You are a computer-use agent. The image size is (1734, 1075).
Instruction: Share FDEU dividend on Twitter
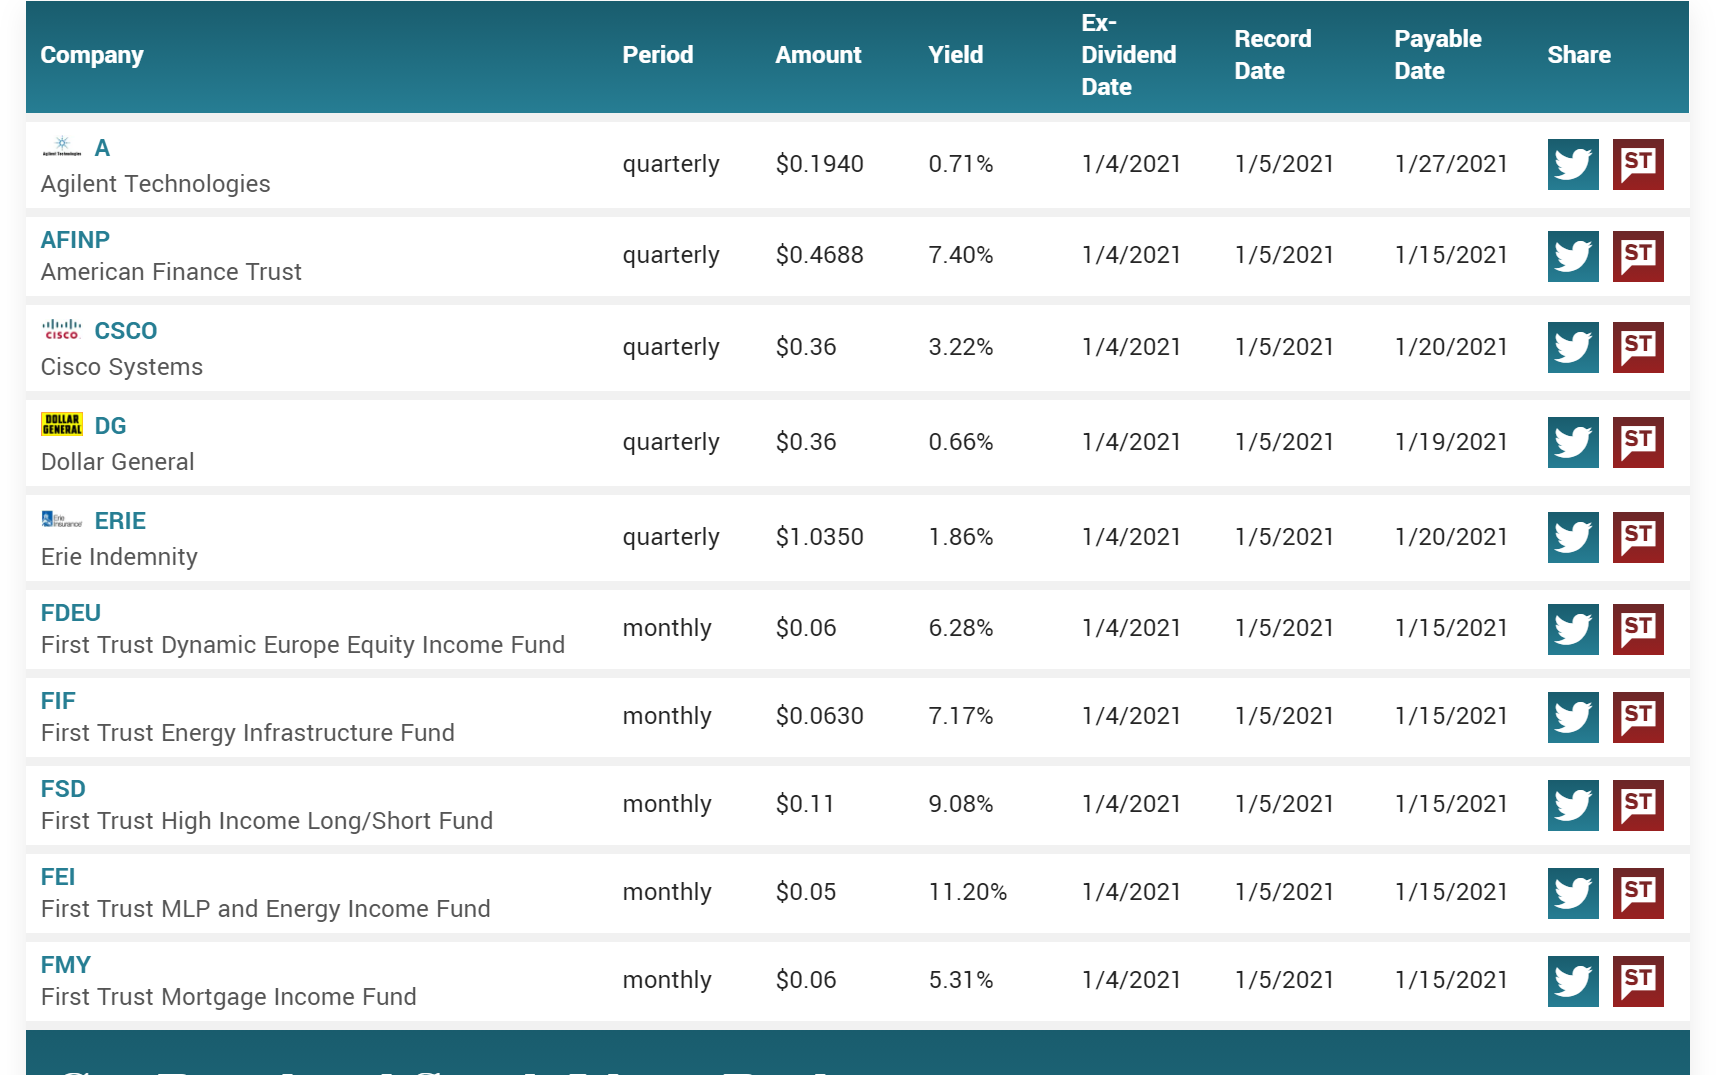(x=1573, y=629)
